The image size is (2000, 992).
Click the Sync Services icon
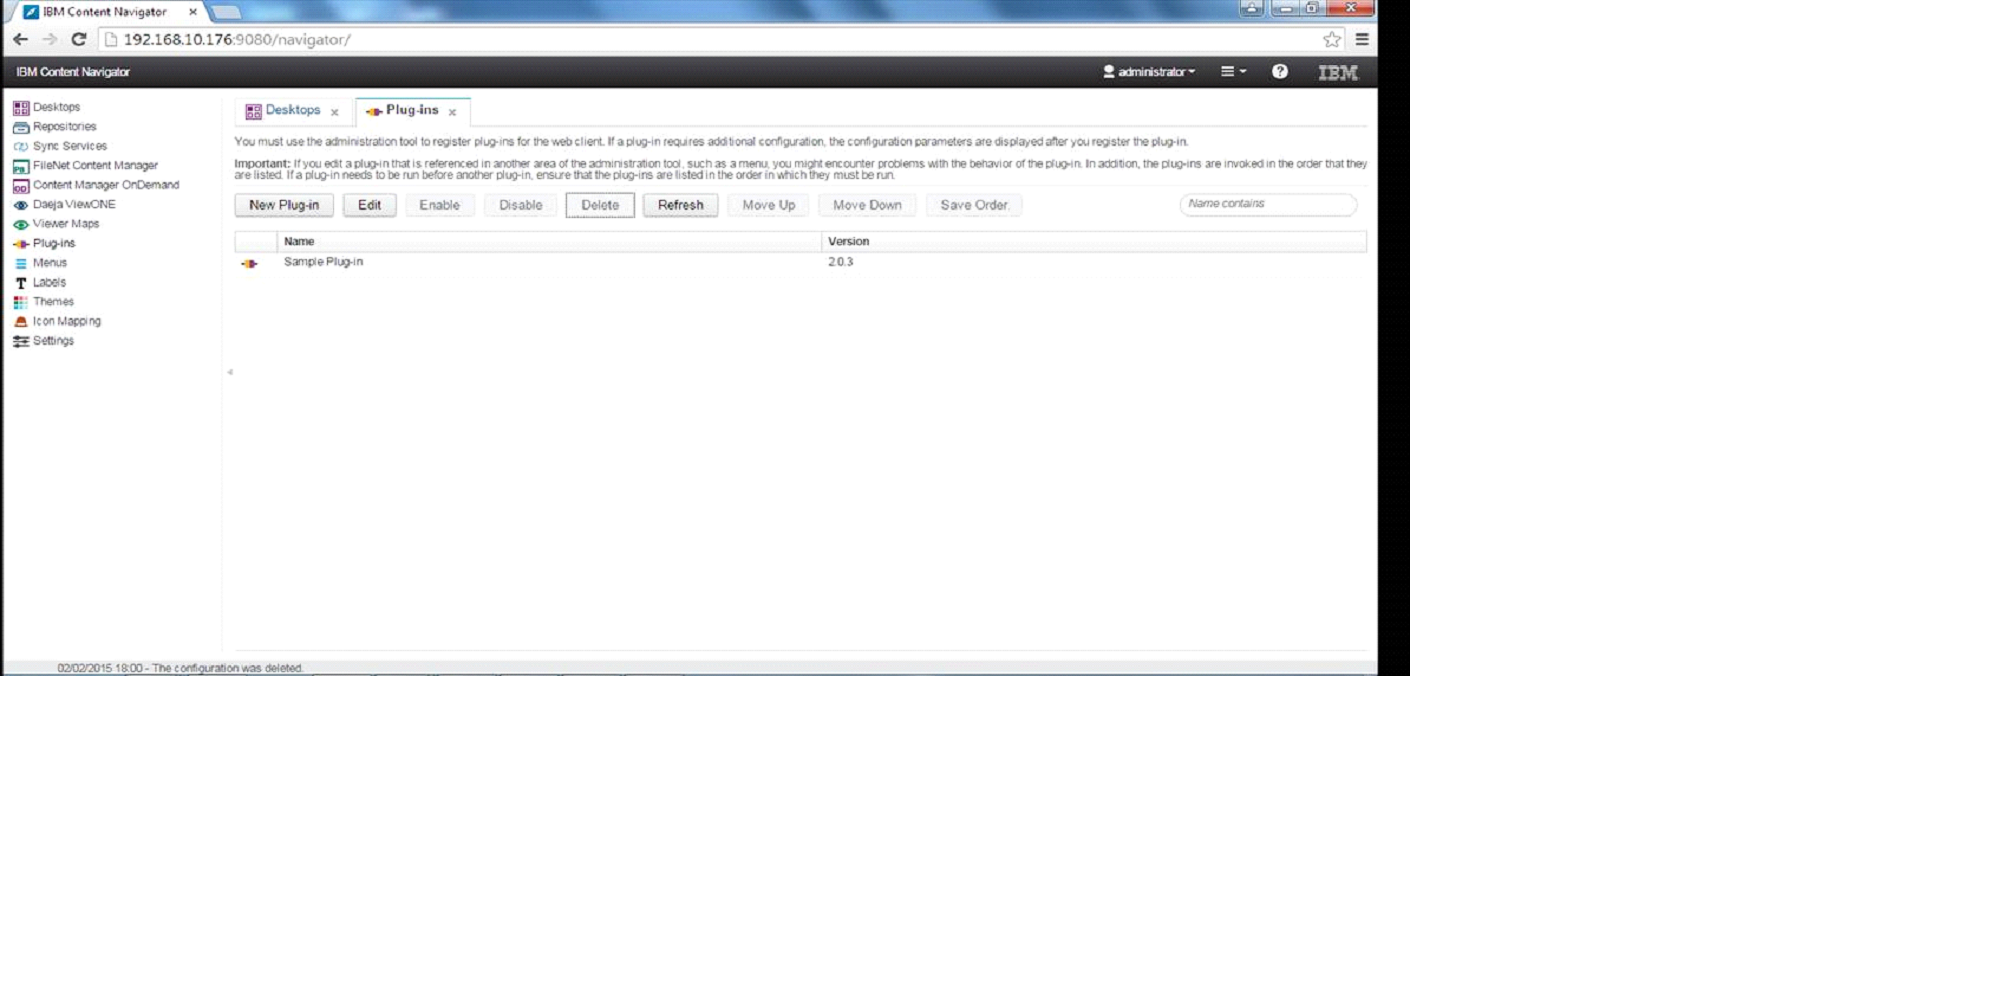click(x=20, y=147)
